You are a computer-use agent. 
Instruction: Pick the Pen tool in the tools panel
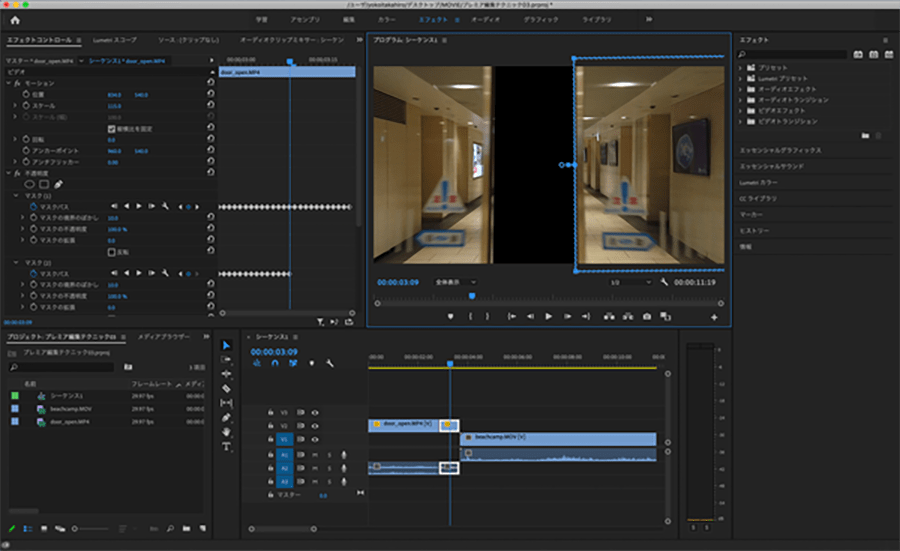(x=226, y=417)
